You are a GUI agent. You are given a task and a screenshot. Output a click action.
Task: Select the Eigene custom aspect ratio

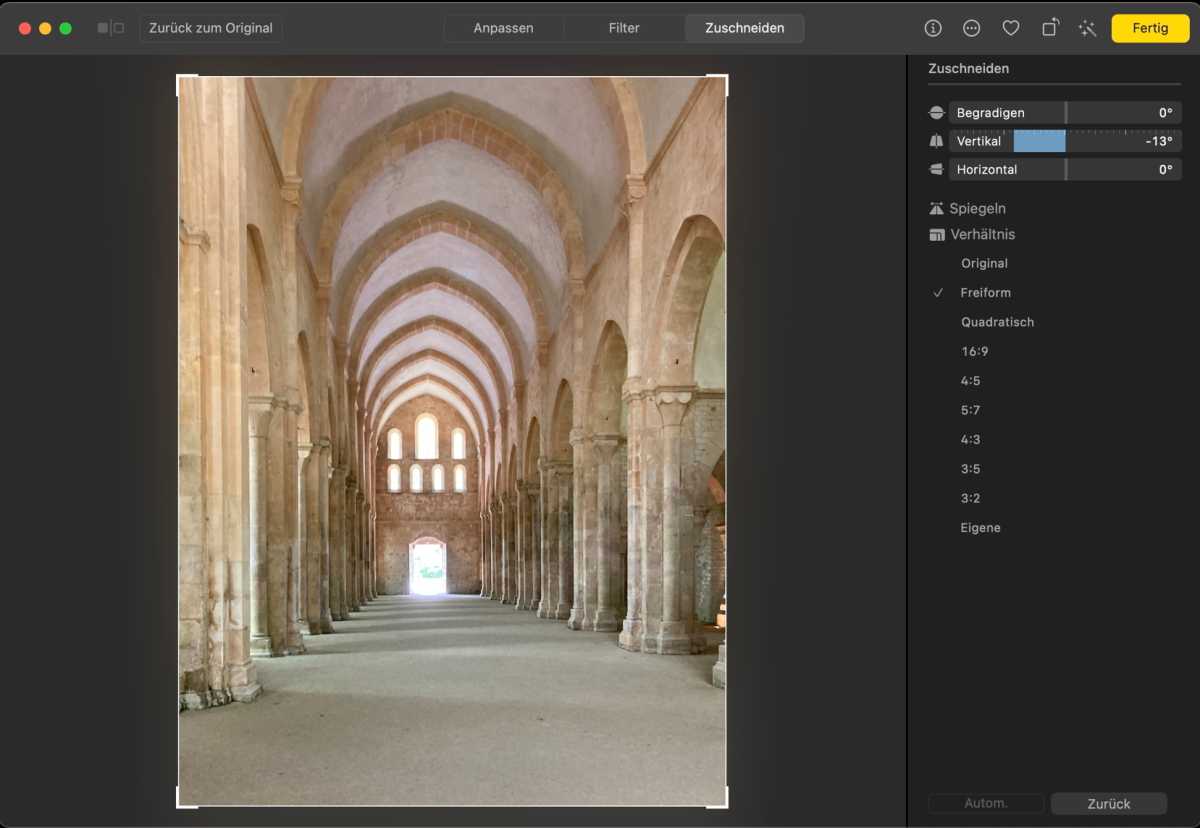pyautogui.click(x=980, y=528)
